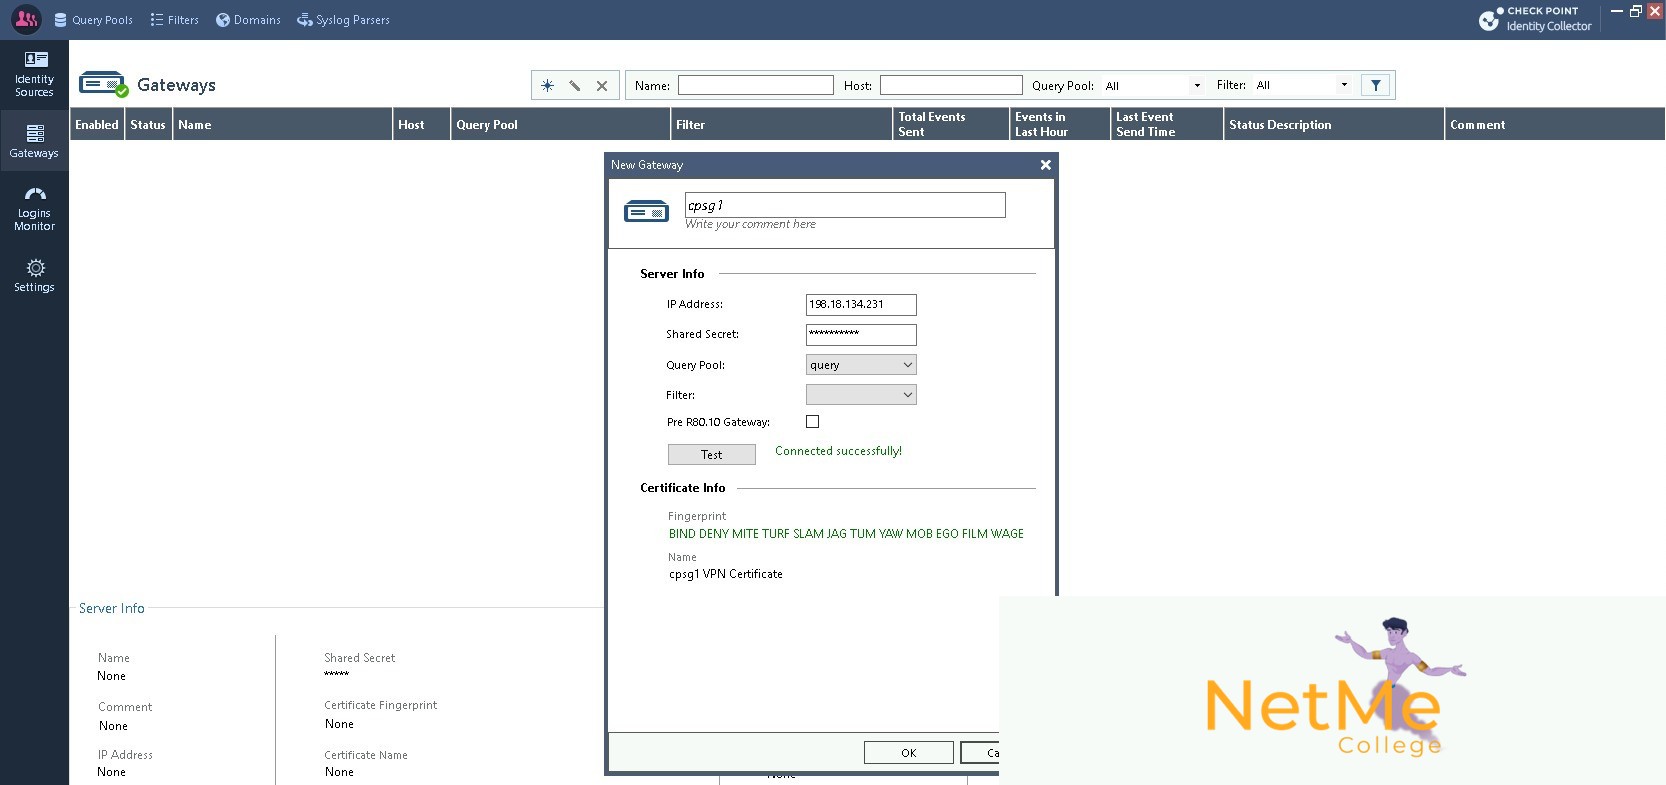Open Logins Monitor from sidebar
This screenshot has height=785, width=1666.
(34, 208)
